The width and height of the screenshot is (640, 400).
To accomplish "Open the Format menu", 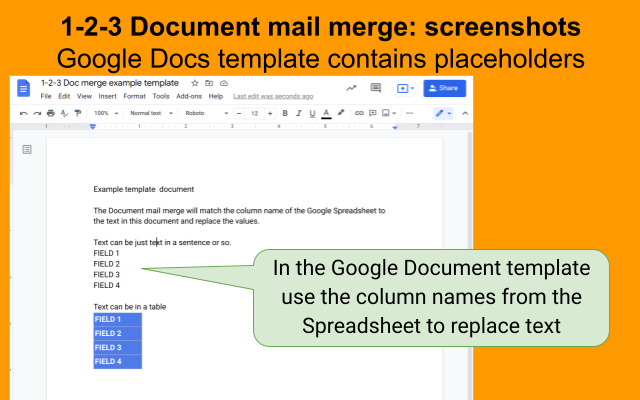I will coord(134,96).
